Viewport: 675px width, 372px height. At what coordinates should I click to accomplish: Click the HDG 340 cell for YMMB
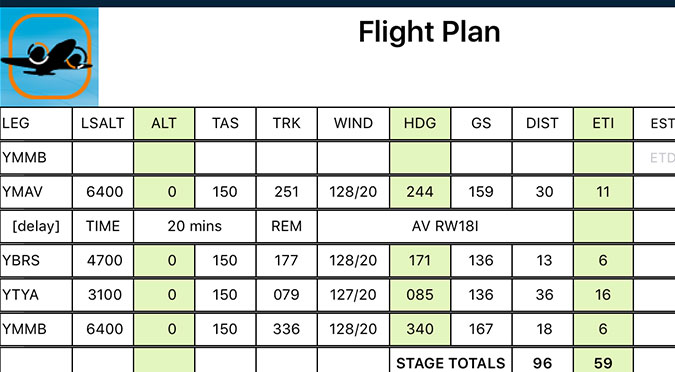tap(420, 329)
